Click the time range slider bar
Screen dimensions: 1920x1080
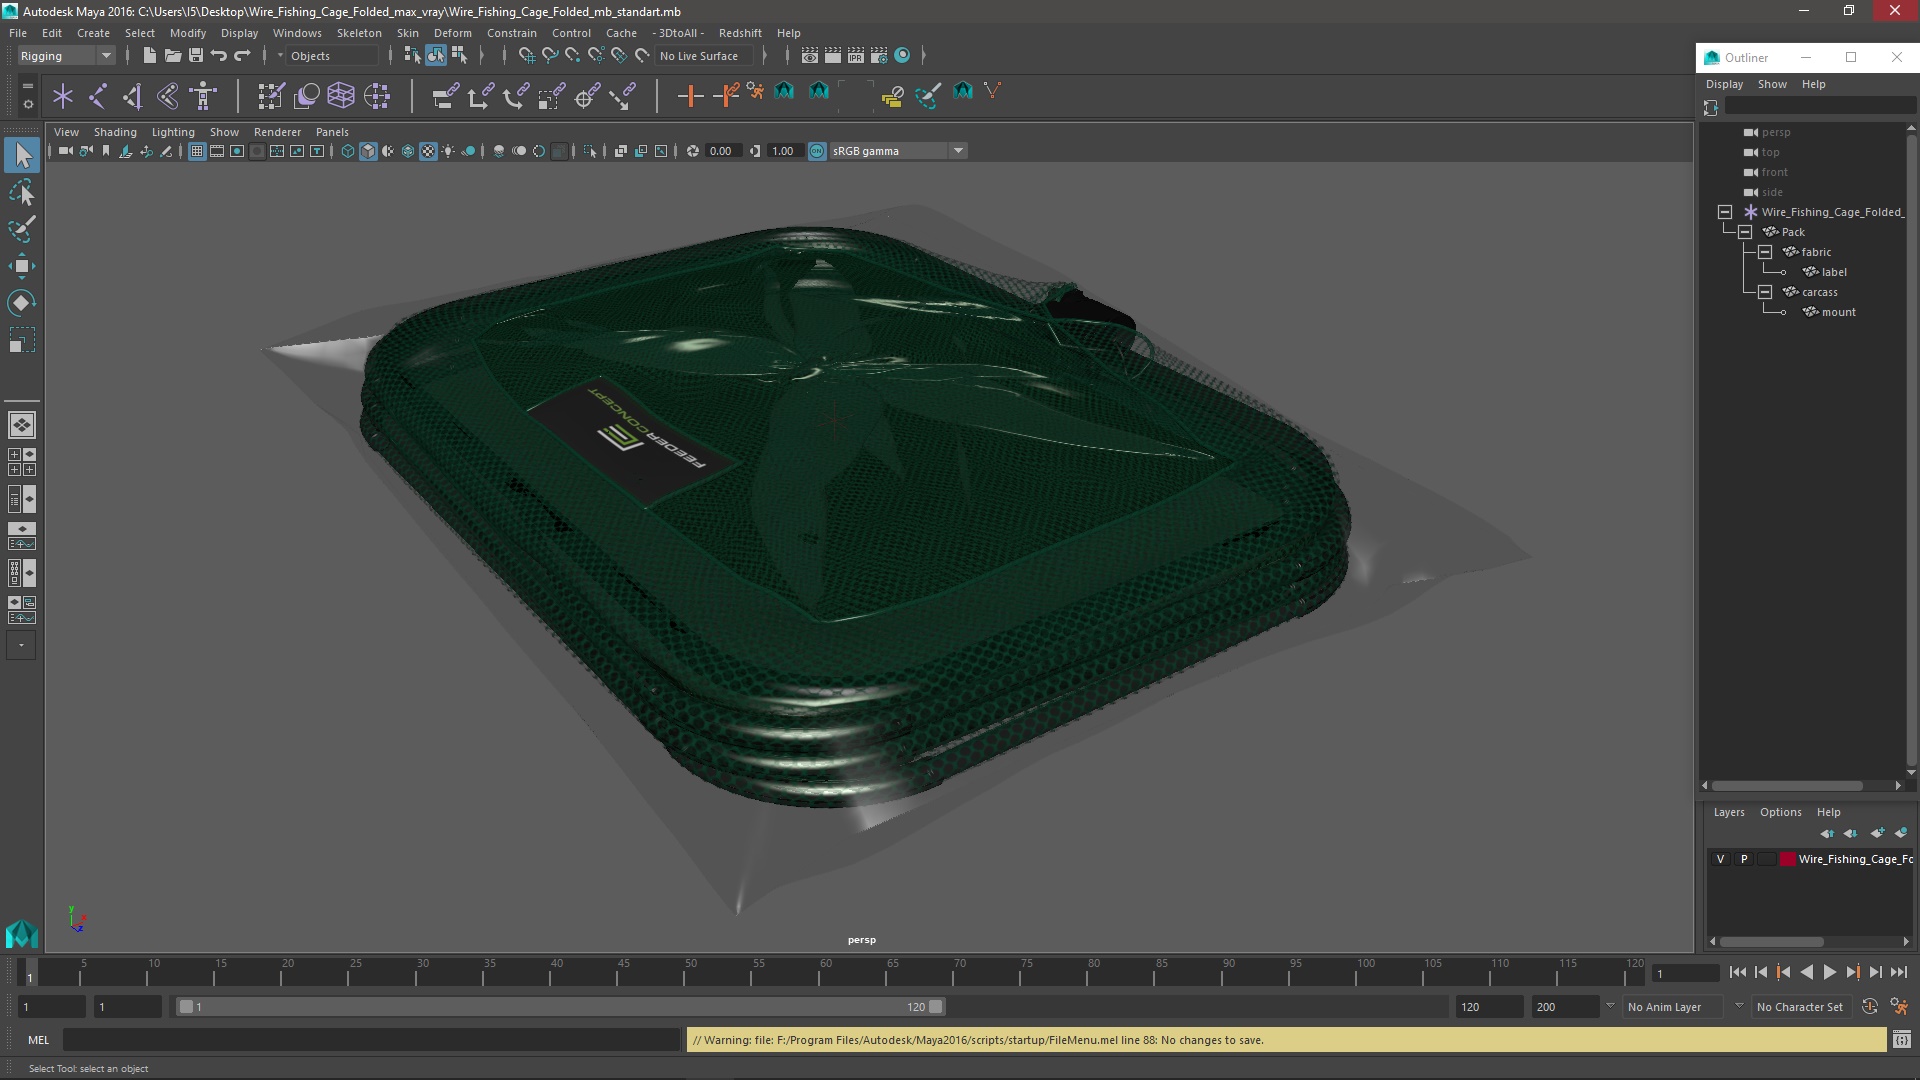click(560, 1007)
